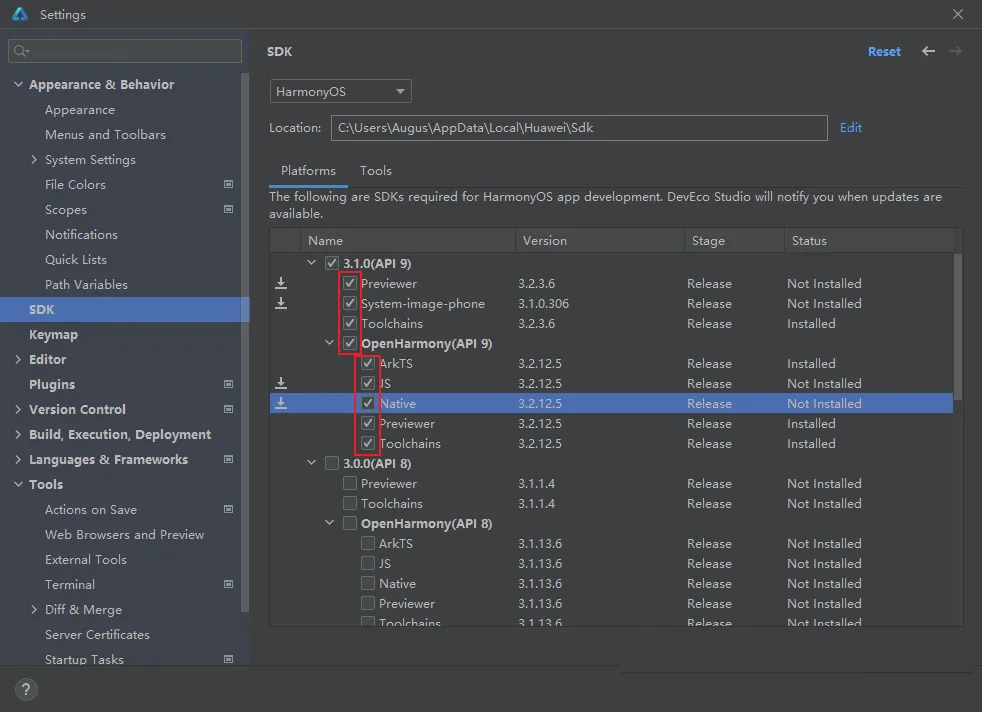The image size is (982, 712).
Task: Open the Plugins settings page
Action: coord(52,384)
